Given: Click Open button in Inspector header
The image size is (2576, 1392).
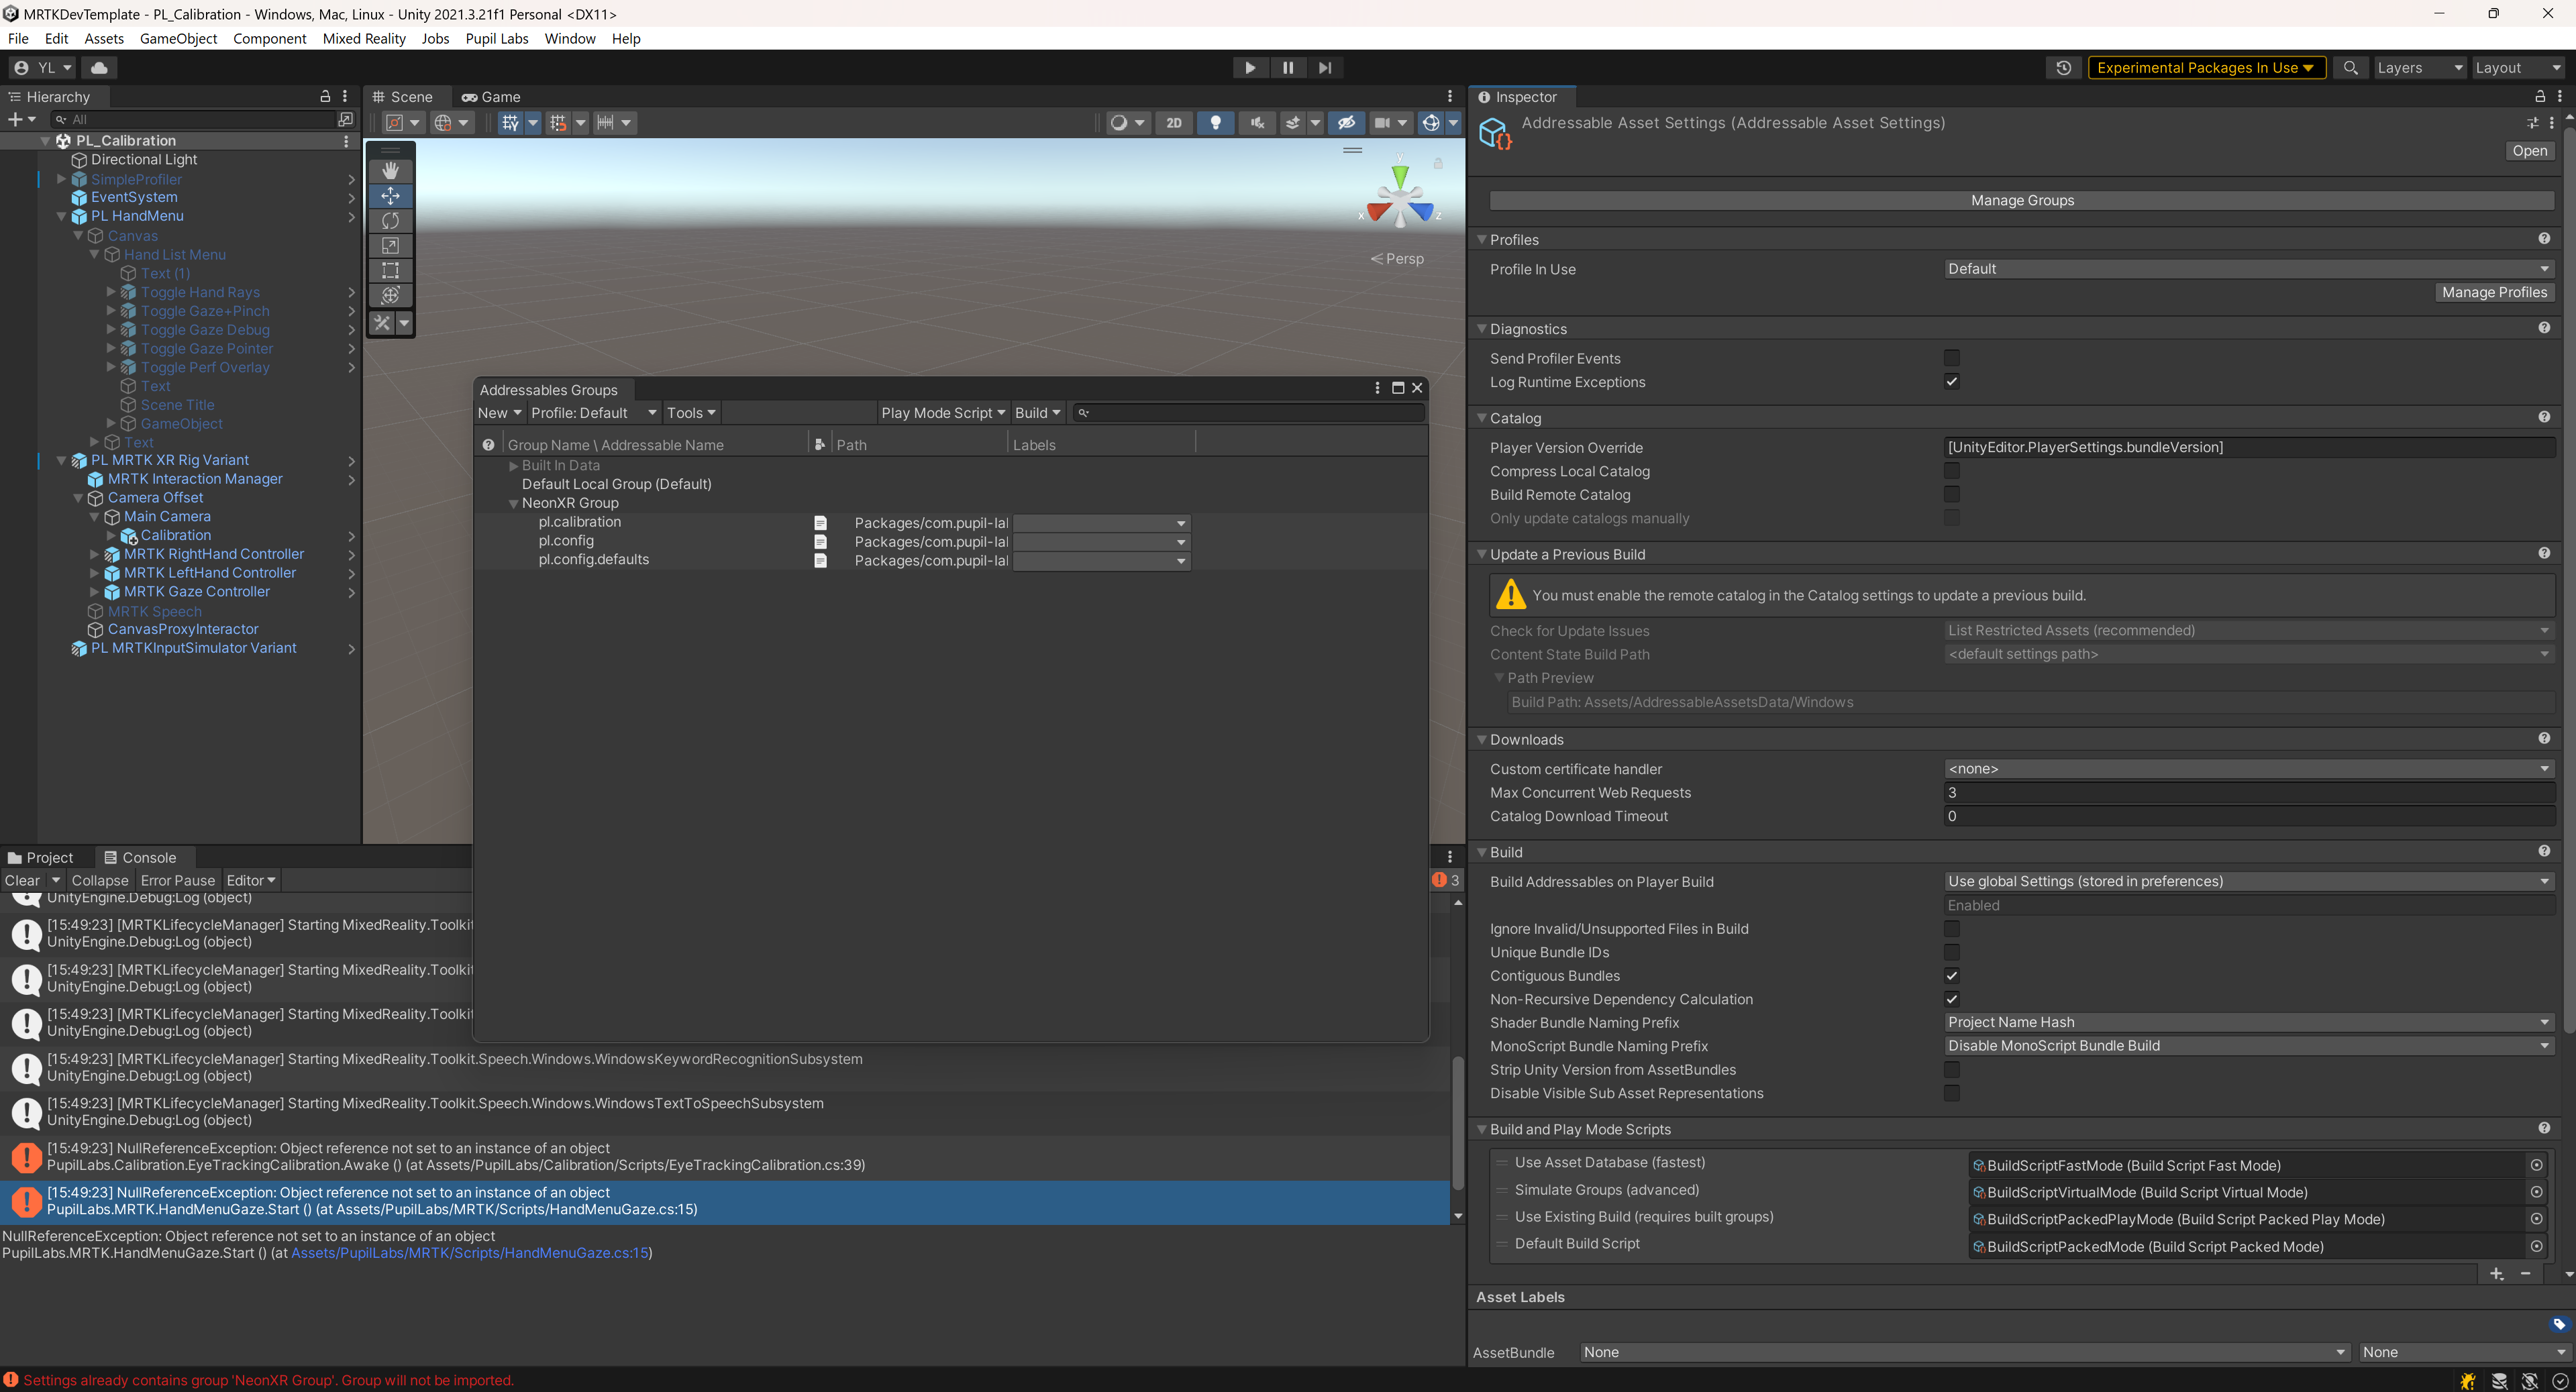Looking at the screenshot, I should click(x=2529, y=150).
